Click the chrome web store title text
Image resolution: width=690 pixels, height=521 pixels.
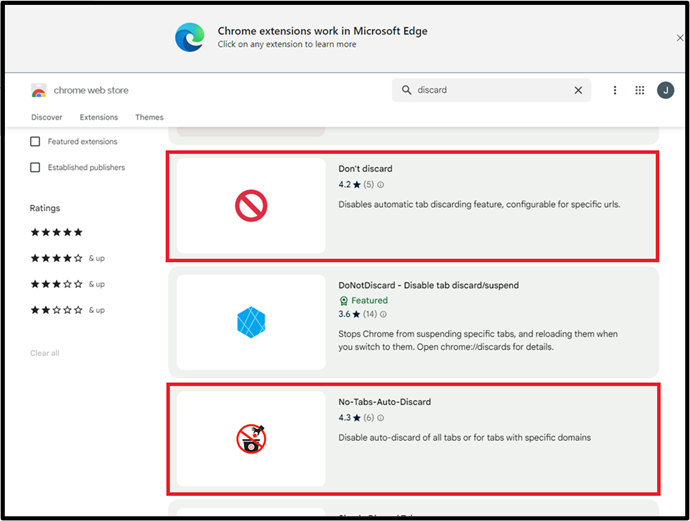click(91, 90)
